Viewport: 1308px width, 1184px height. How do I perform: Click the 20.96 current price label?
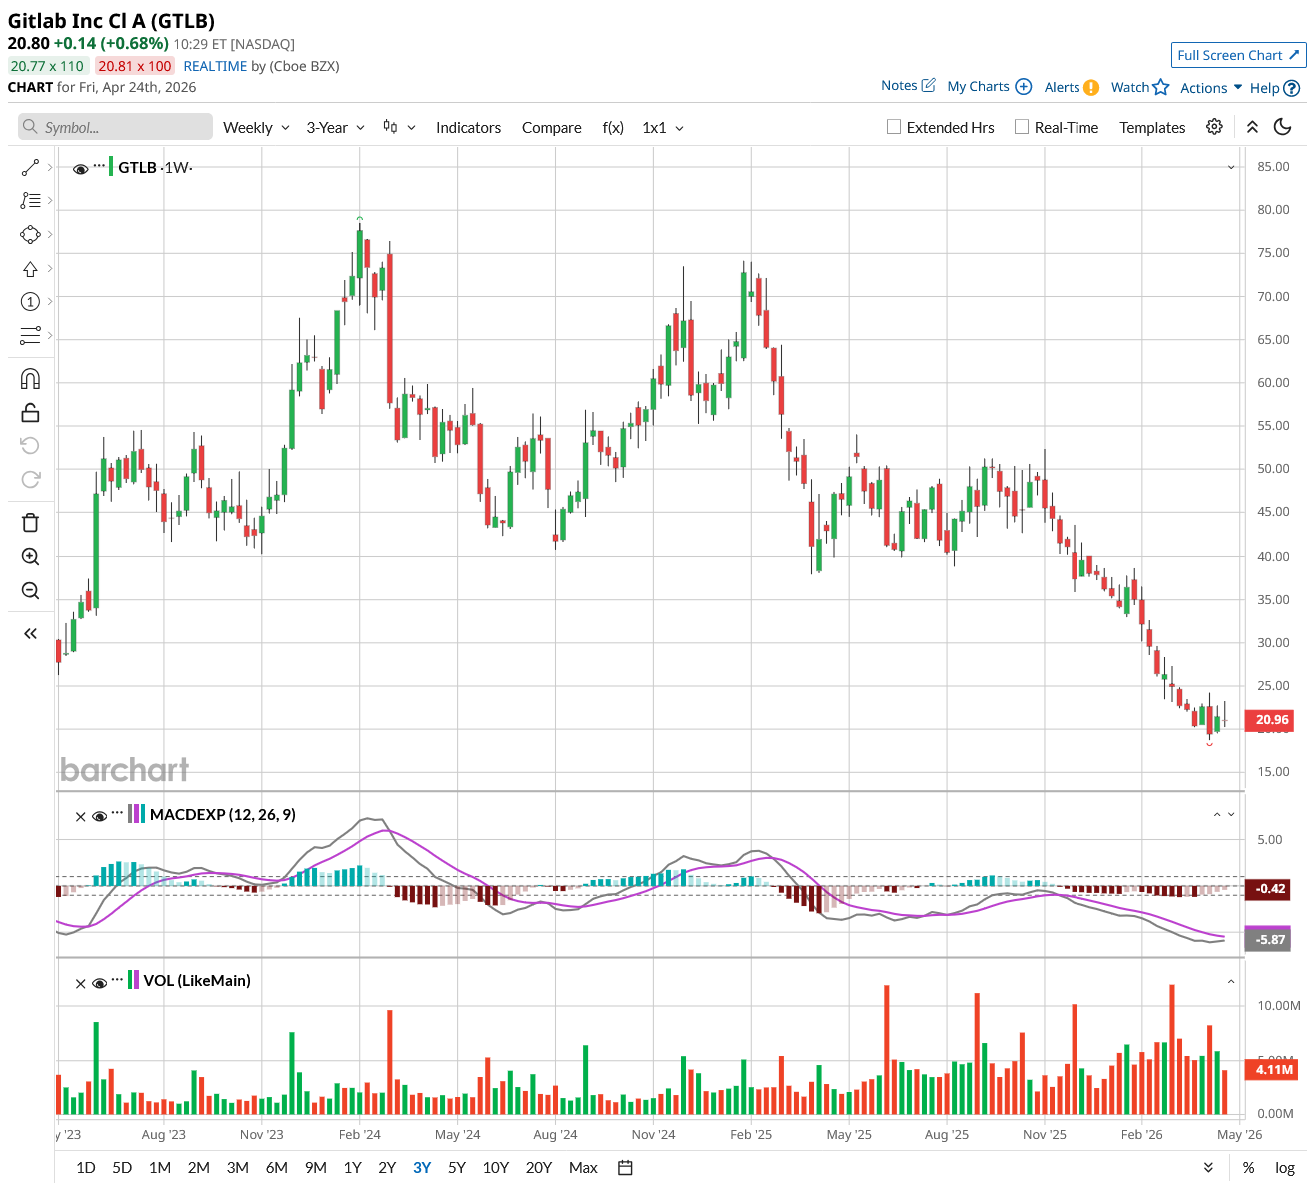(1270, 720)
